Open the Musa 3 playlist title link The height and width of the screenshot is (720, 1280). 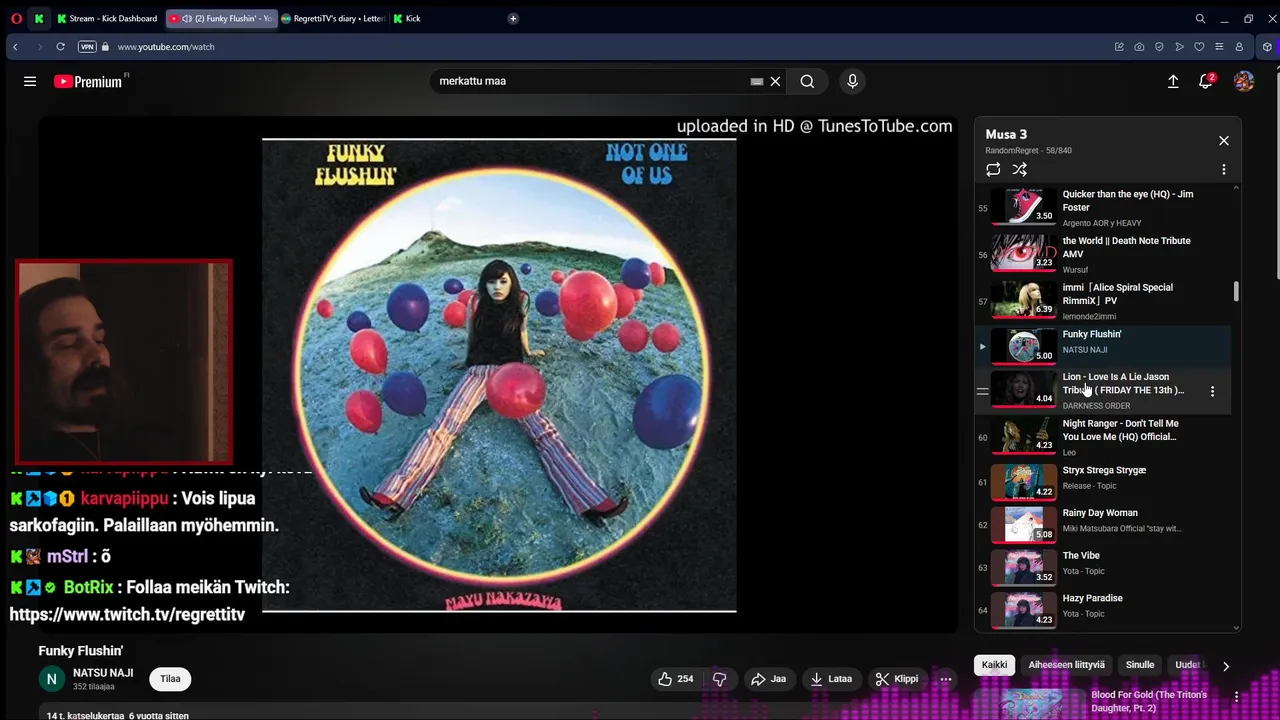coord(1006,134)
